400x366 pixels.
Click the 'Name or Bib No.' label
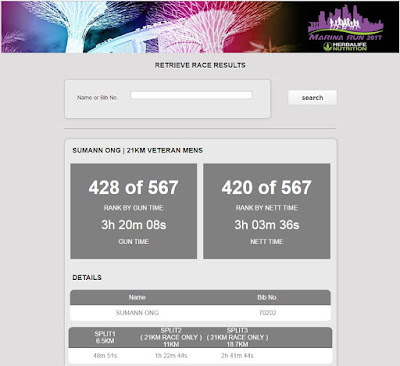97,98
